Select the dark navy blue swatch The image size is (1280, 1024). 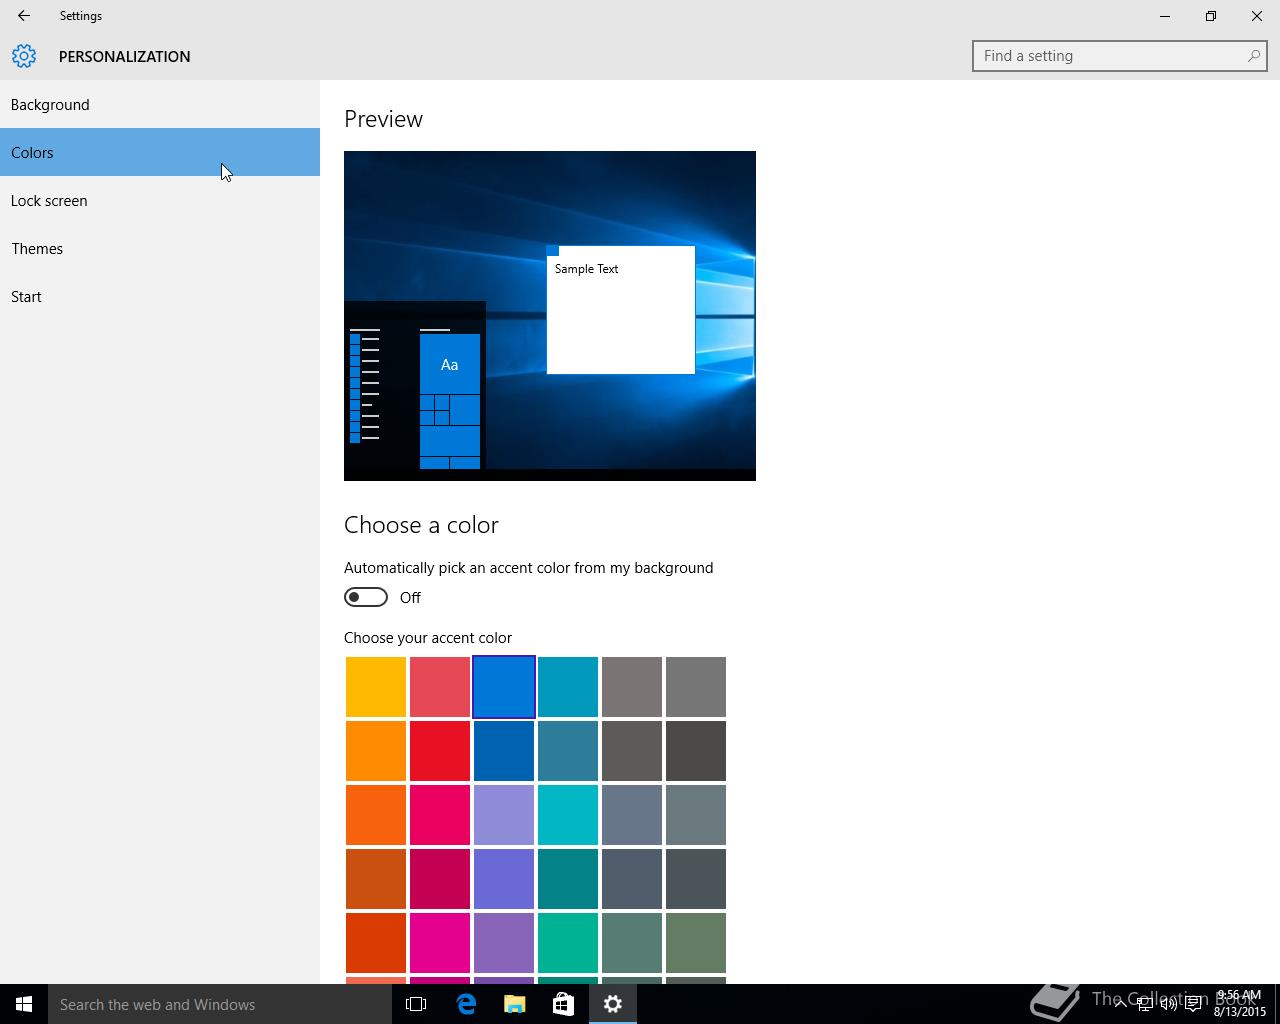point(504,751)
